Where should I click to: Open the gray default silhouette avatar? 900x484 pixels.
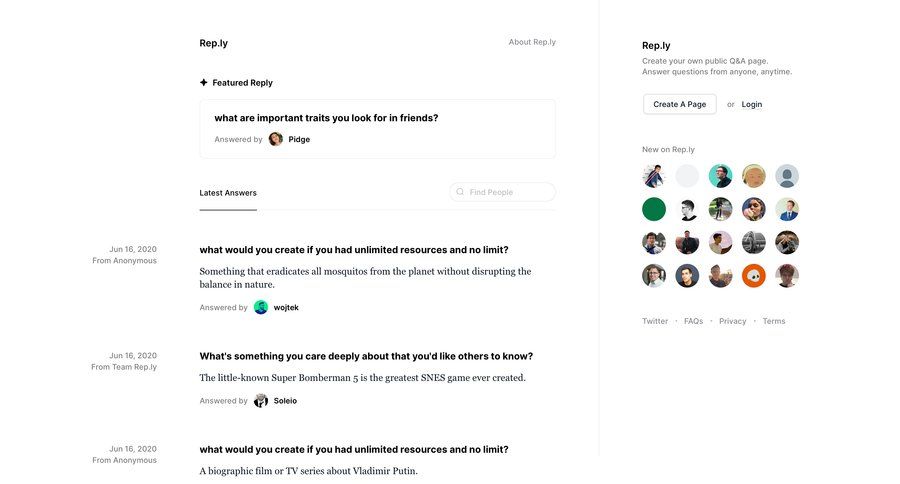pyautogui.click(x=787, y=176)
